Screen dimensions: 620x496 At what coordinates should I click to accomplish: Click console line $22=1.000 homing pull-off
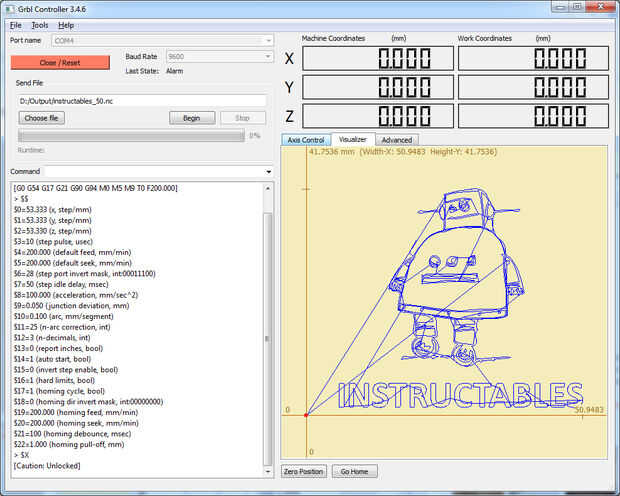point(69,445)
